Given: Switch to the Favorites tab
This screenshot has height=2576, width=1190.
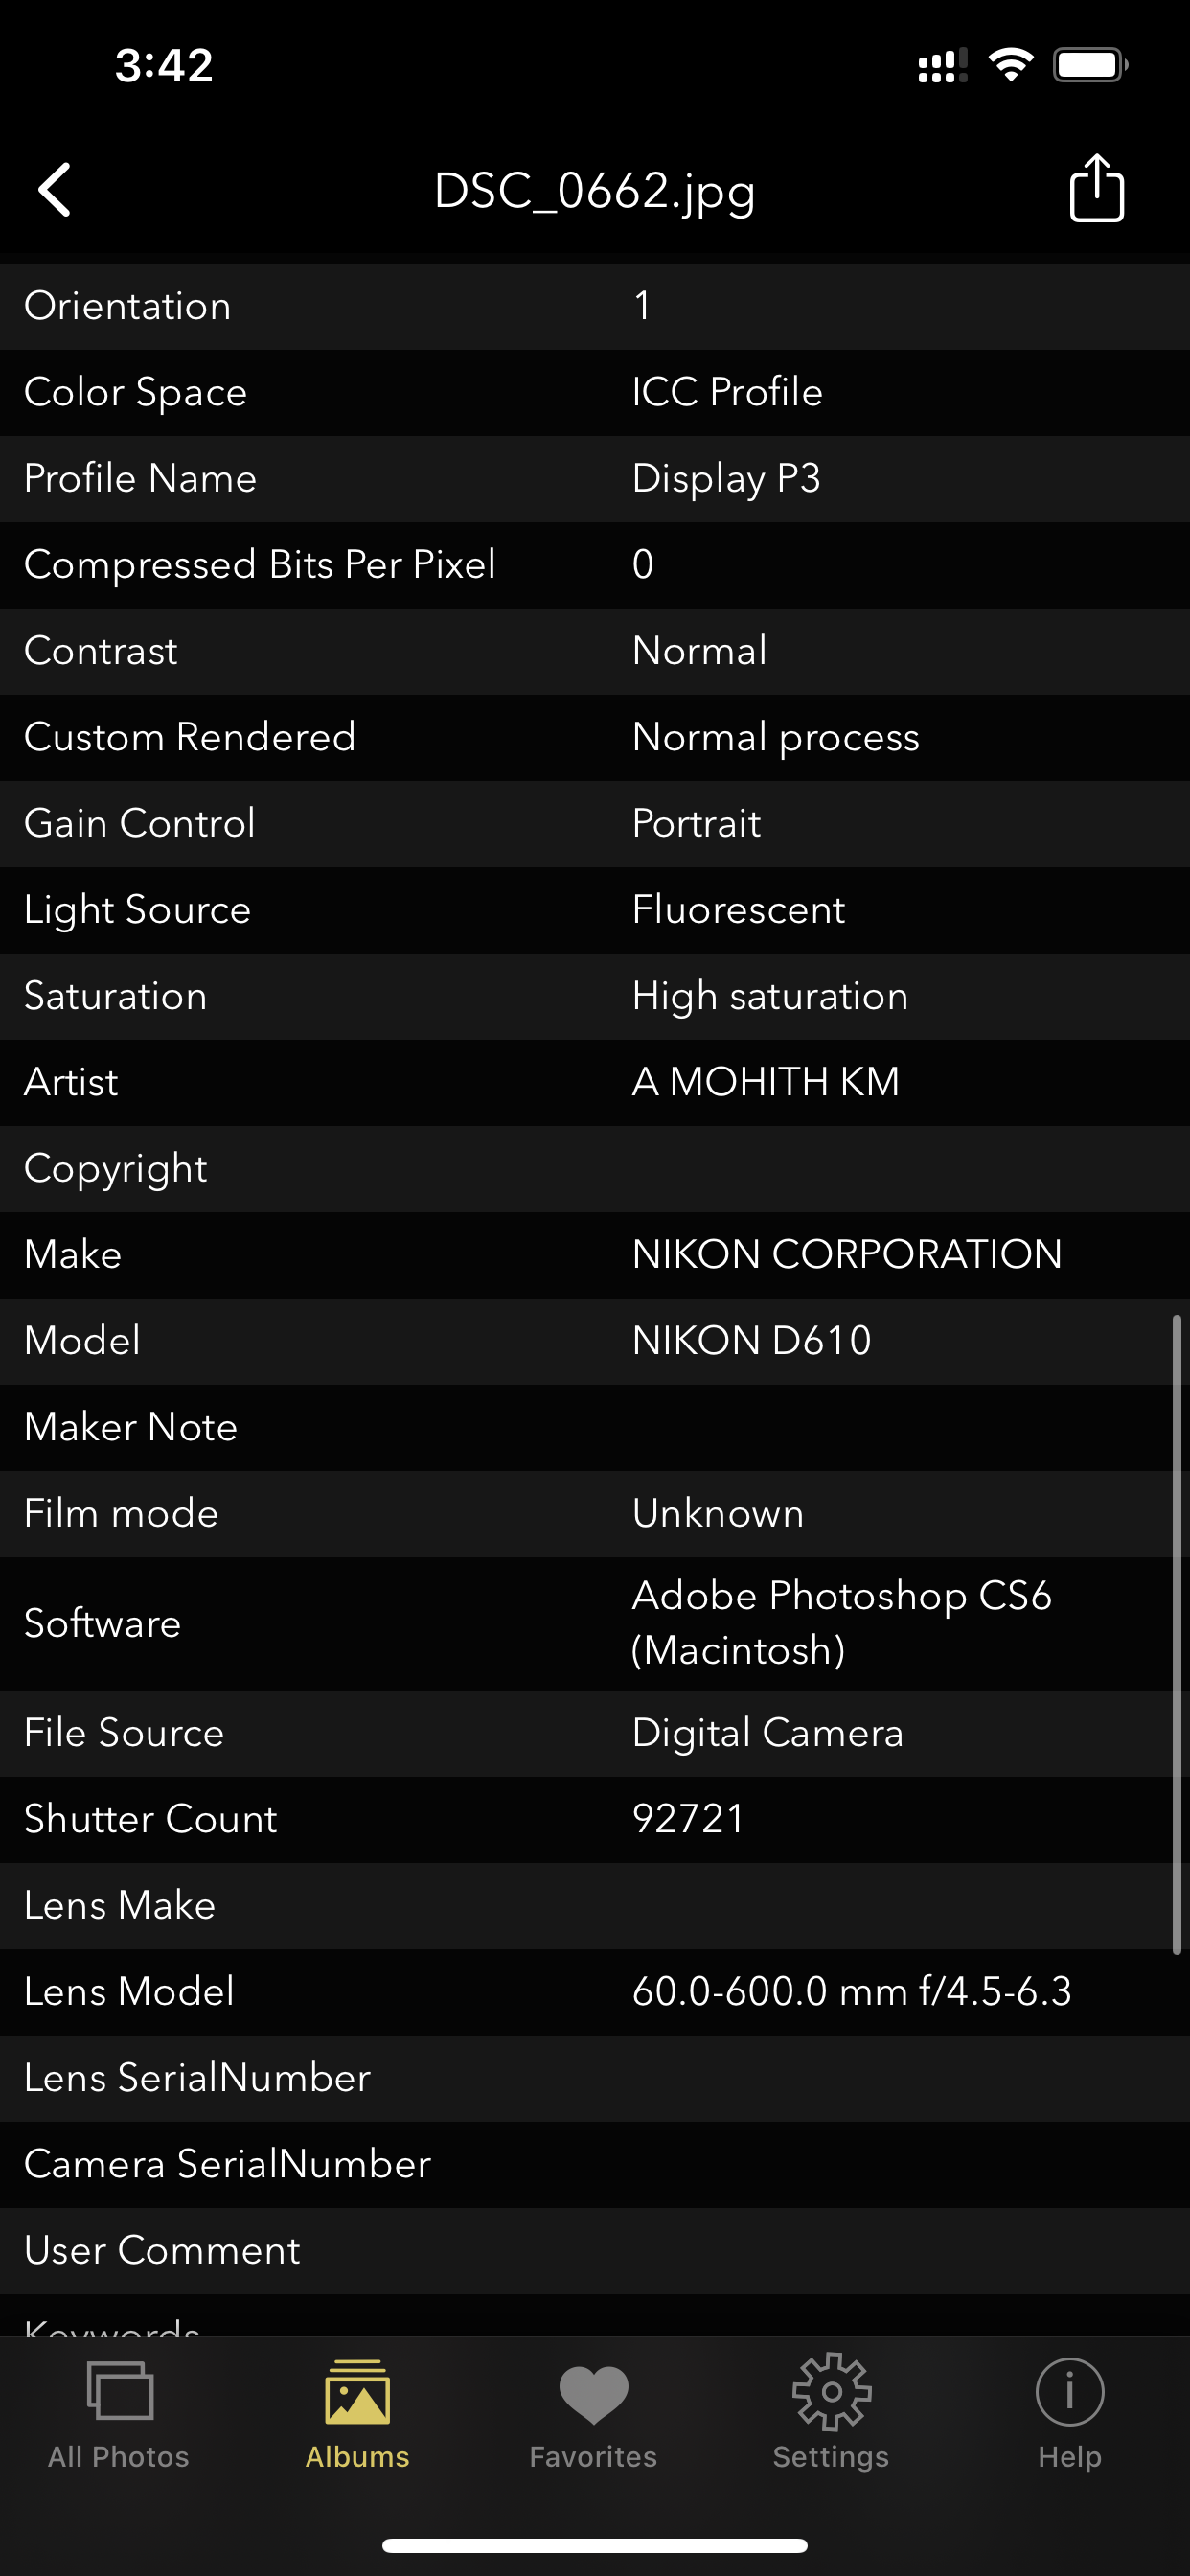Looking at the screenshot, I should pos(594,2420).
